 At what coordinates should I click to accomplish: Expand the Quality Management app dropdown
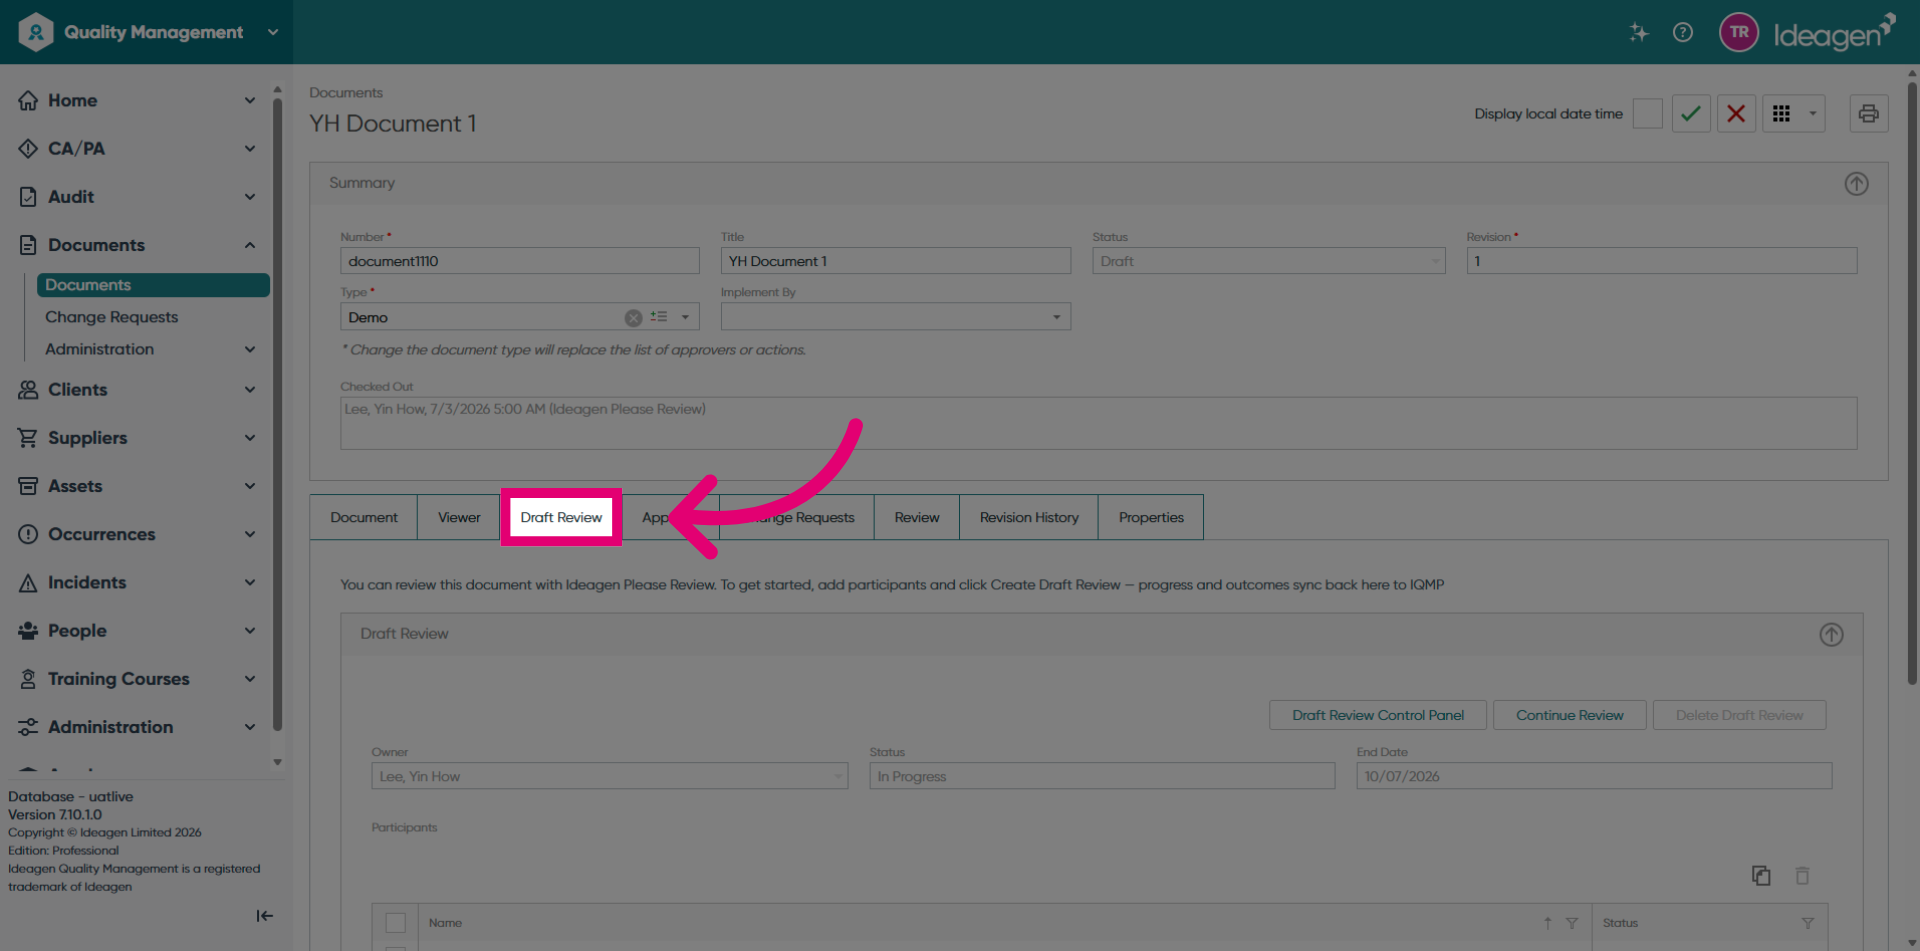[273, 32]
